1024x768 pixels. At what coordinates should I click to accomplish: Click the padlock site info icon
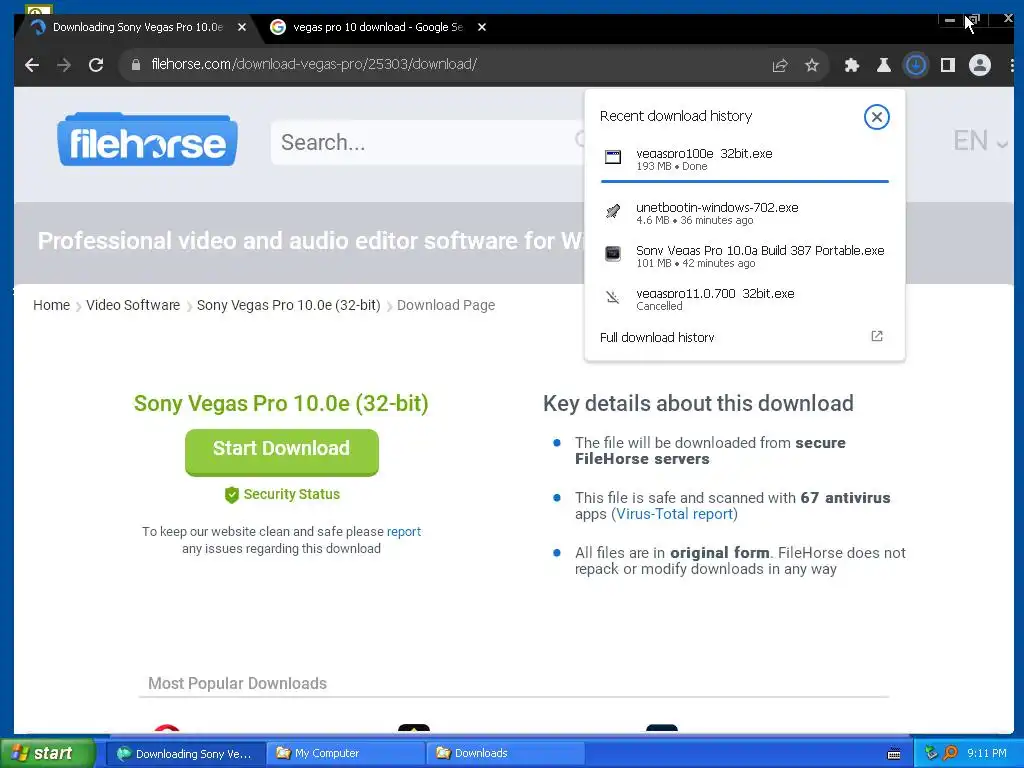136,65
